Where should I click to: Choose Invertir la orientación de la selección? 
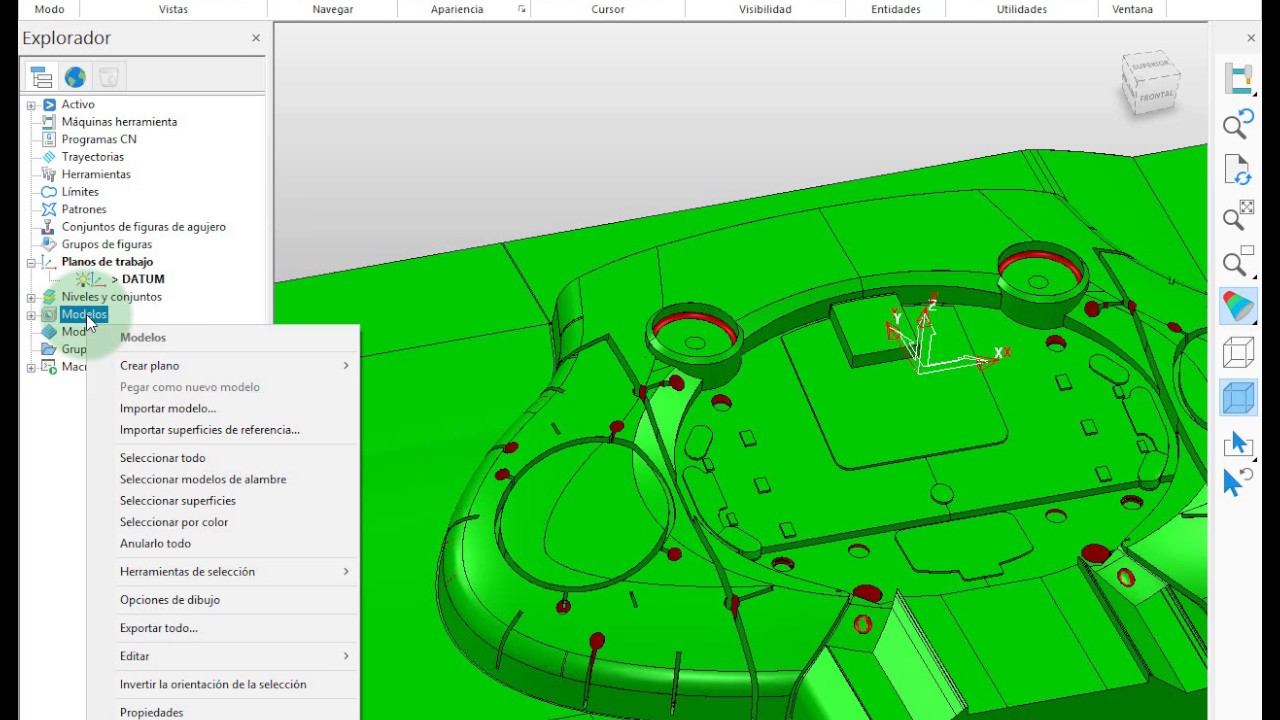(213, 685)
